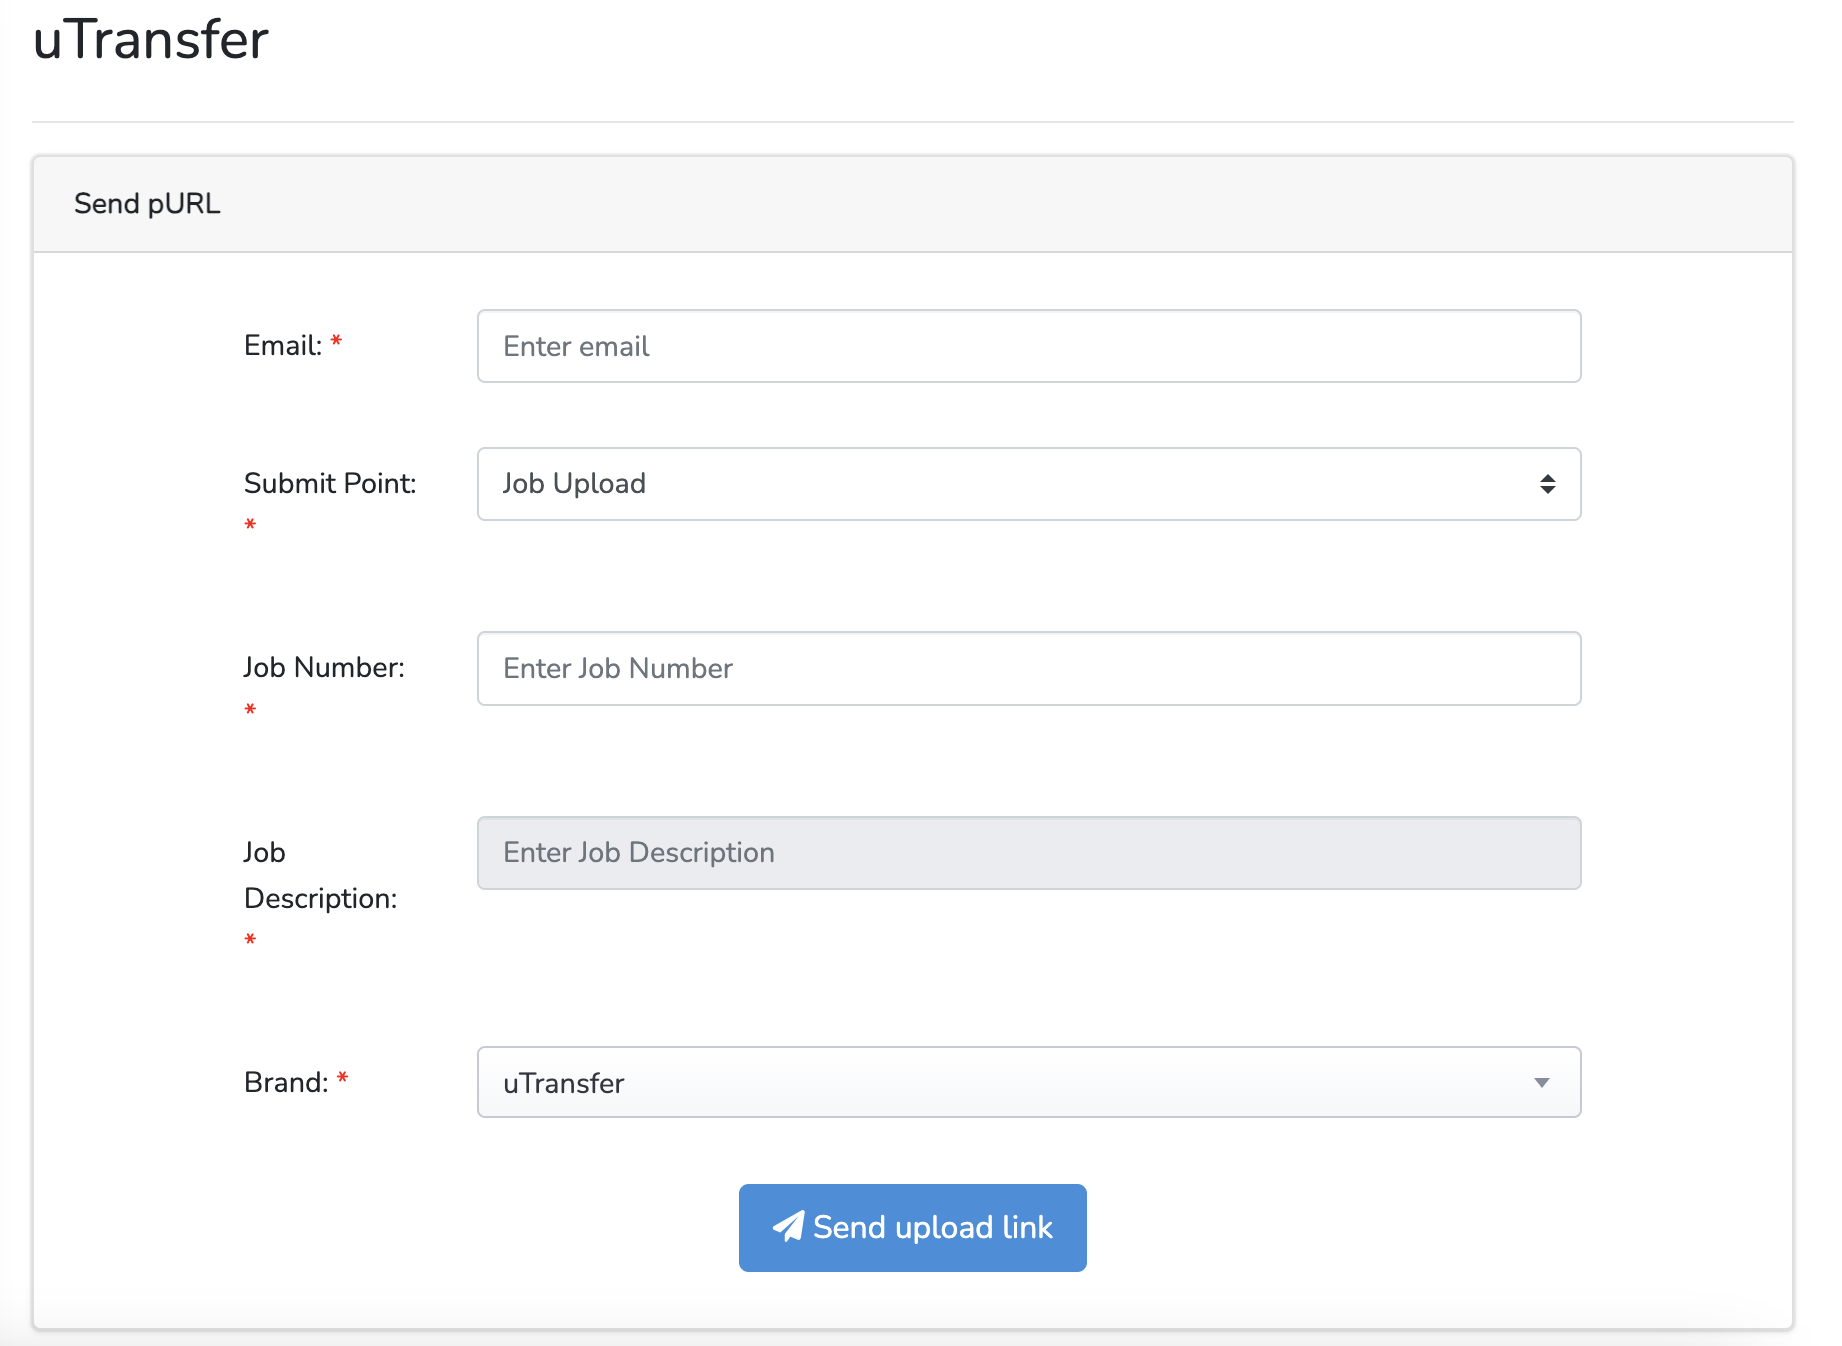Click the Brand label text
Image resolution: width=1842 pixels, height=1346 pixels.
[286, 1083]
